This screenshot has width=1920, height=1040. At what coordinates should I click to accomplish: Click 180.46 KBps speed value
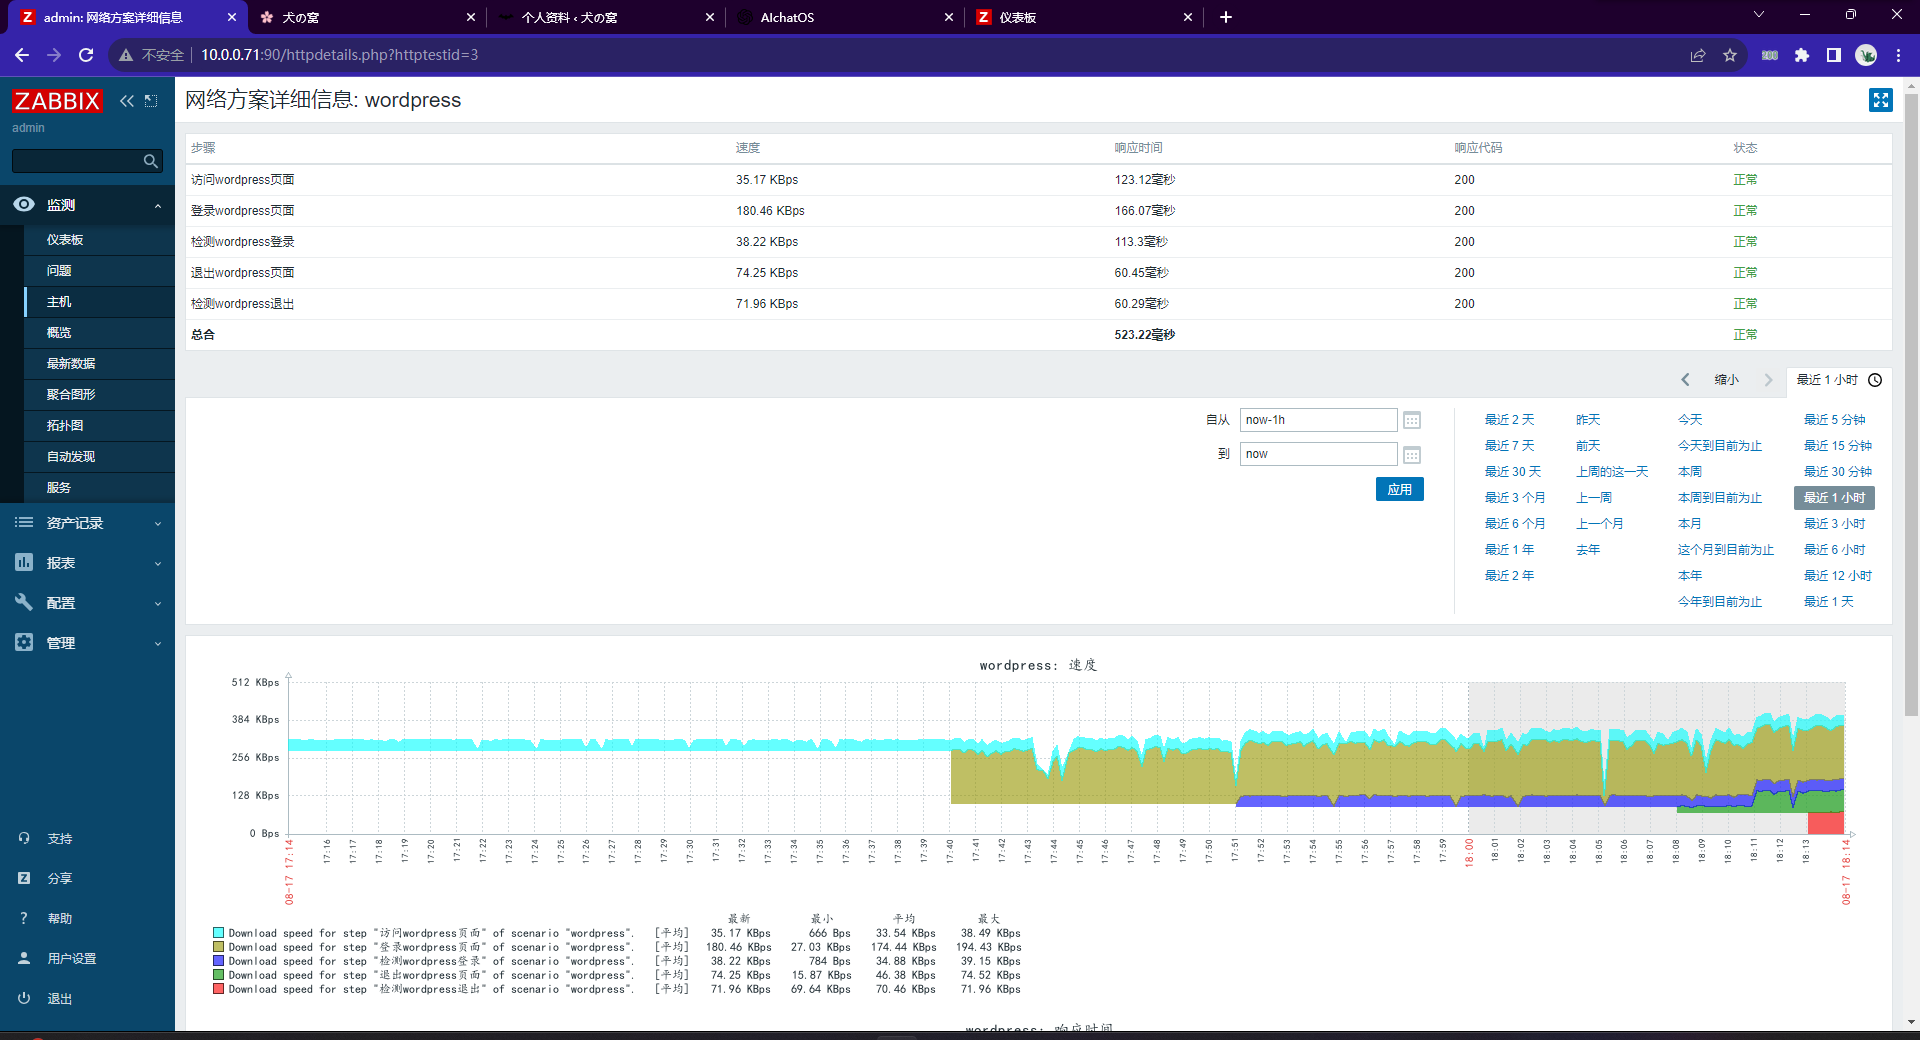tap(770, 211)
